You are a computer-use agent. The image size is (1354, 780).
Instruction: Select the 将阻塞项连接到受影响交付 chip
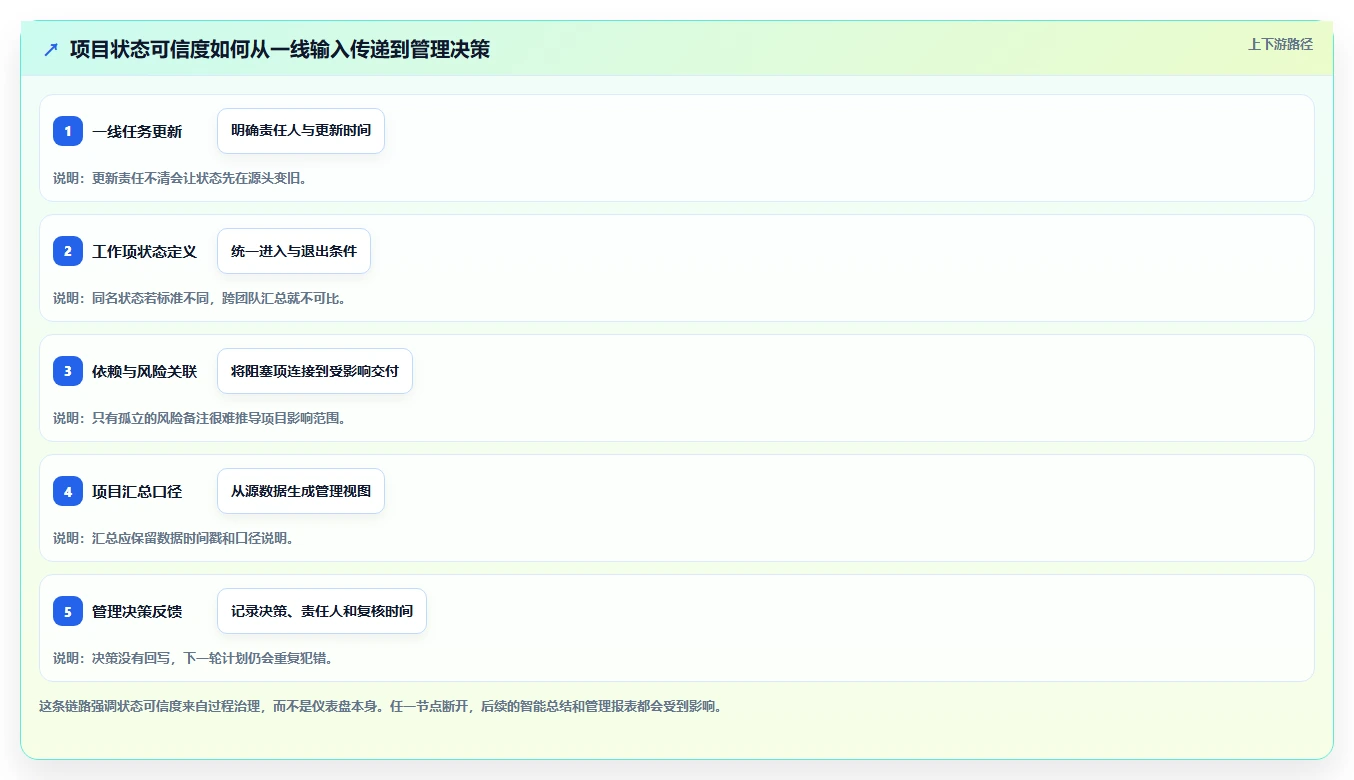point(315,371)
